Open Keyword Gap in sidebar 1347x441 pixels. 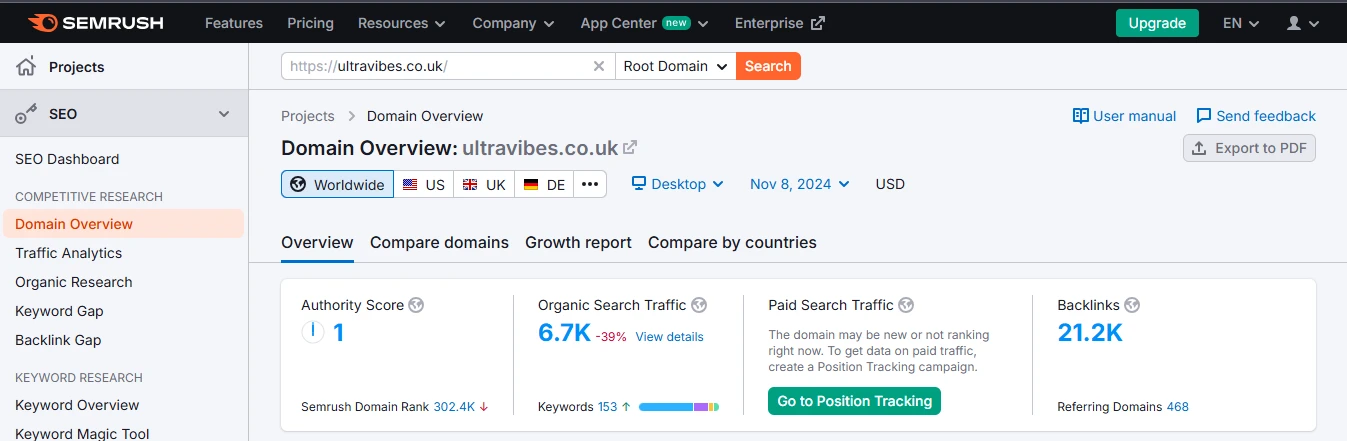59,311
